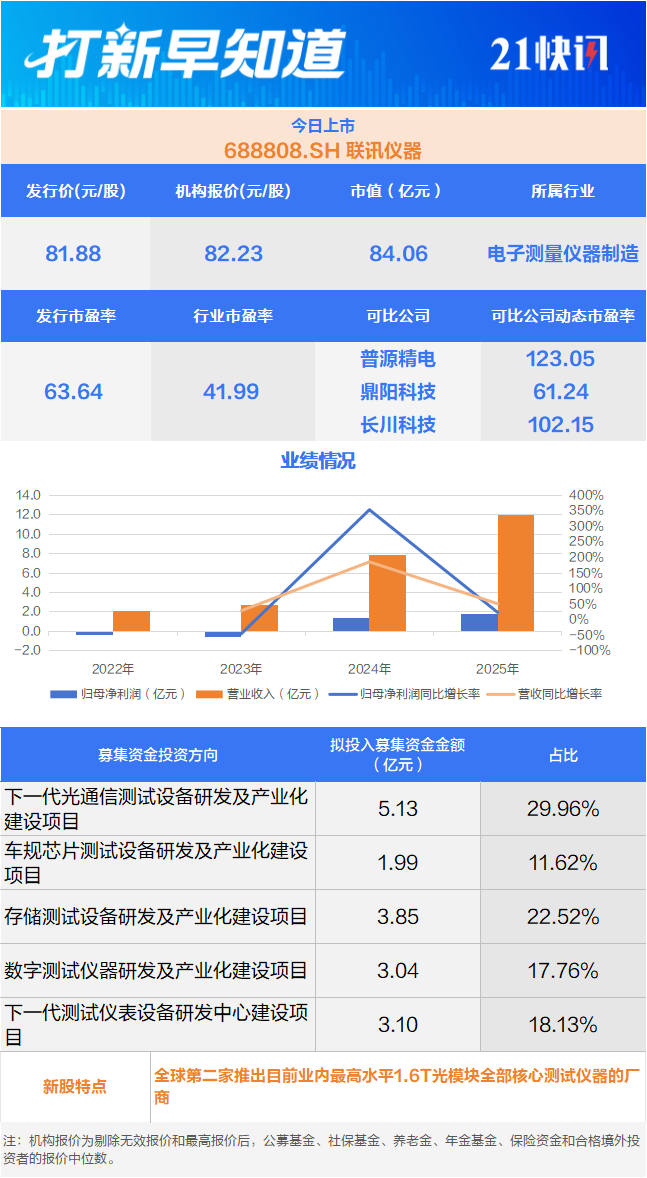Screen dimensions: 647x1178
Task: Click the 2025年 axis label
Action: point(497,667)
